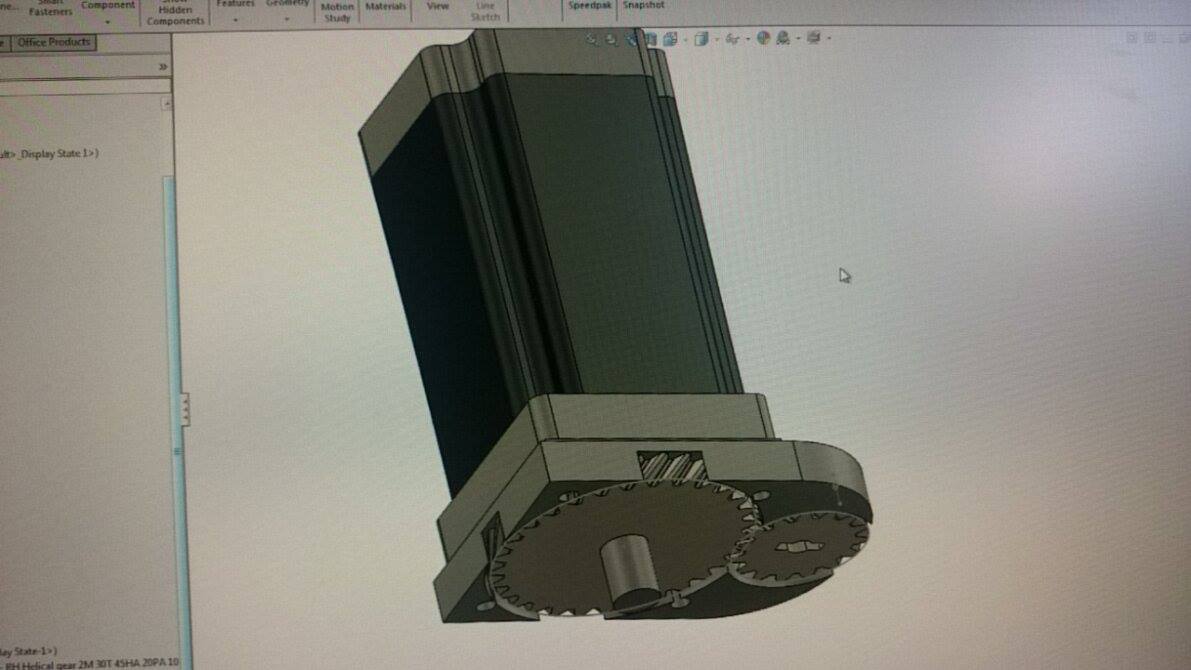
Task: Click the panel splitter grip handle
Action: pos(185,409)
